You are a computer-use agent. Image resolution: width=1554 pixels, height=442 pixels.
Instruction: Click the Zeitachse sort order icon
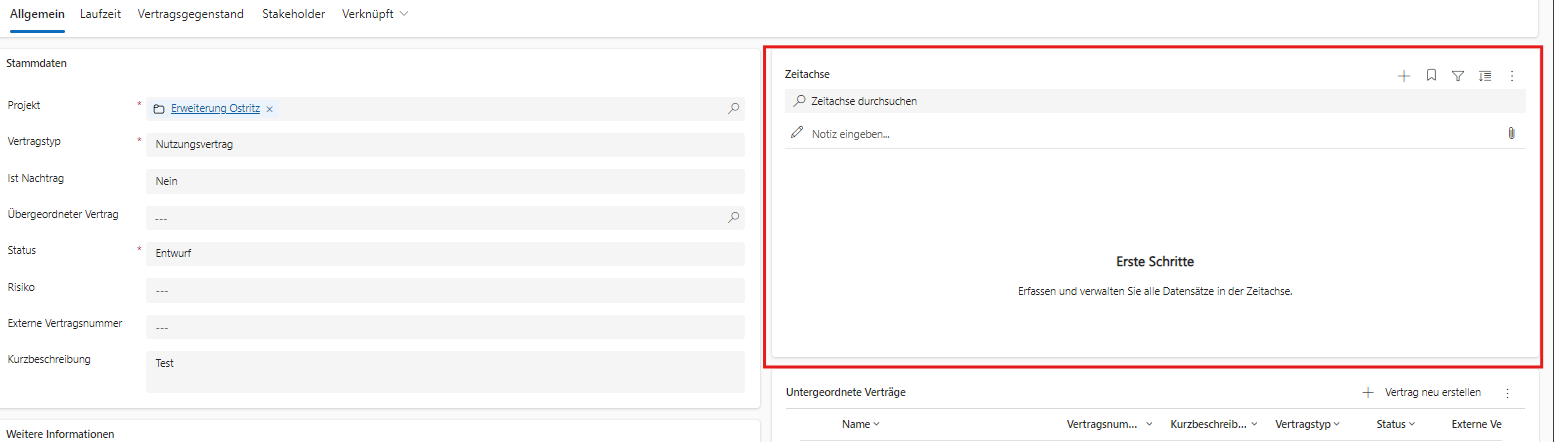click(x=1485, y=75)
